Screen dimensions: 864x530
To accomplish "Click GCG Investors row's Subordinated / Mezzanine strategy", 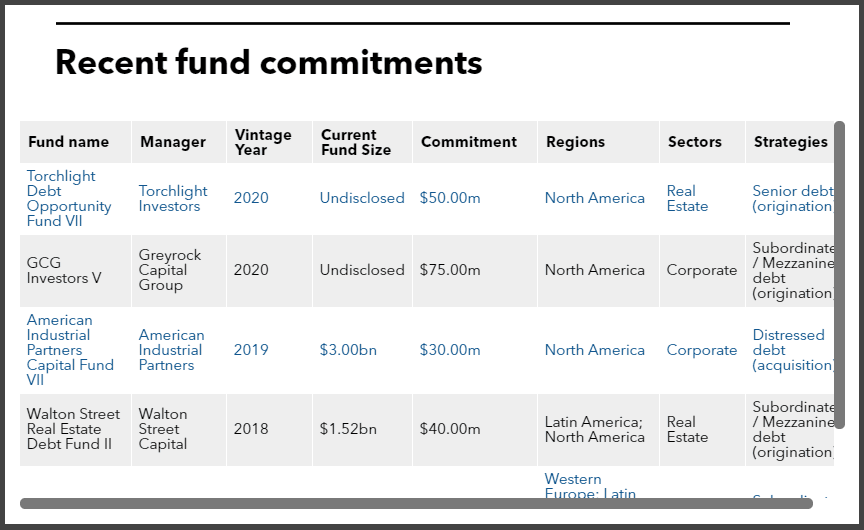I will pyautogui.click(x=793, y=271).
